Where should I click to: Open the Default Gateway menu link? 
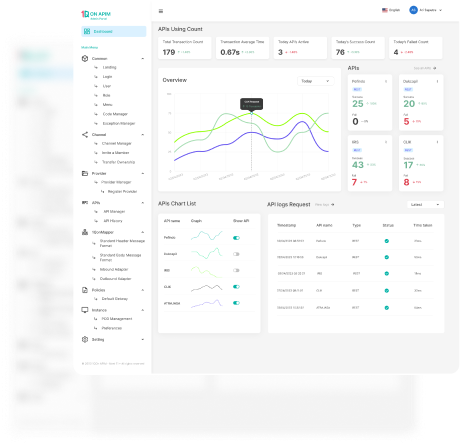click(115, 299)
